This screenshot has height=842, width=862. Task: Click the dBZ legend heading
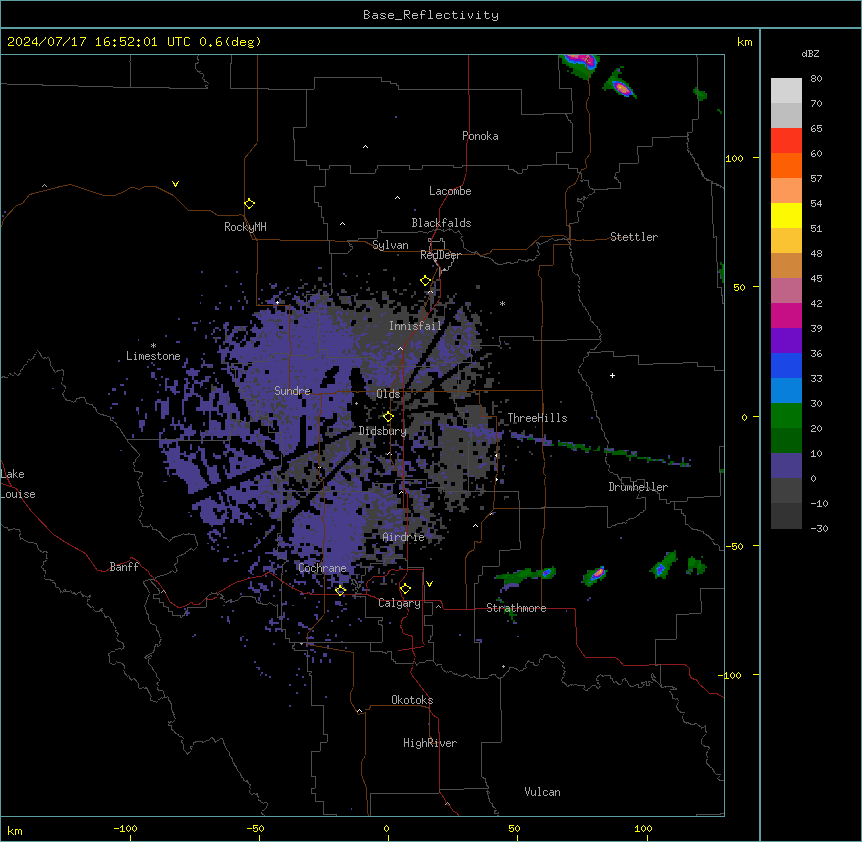tap(810, 54)
